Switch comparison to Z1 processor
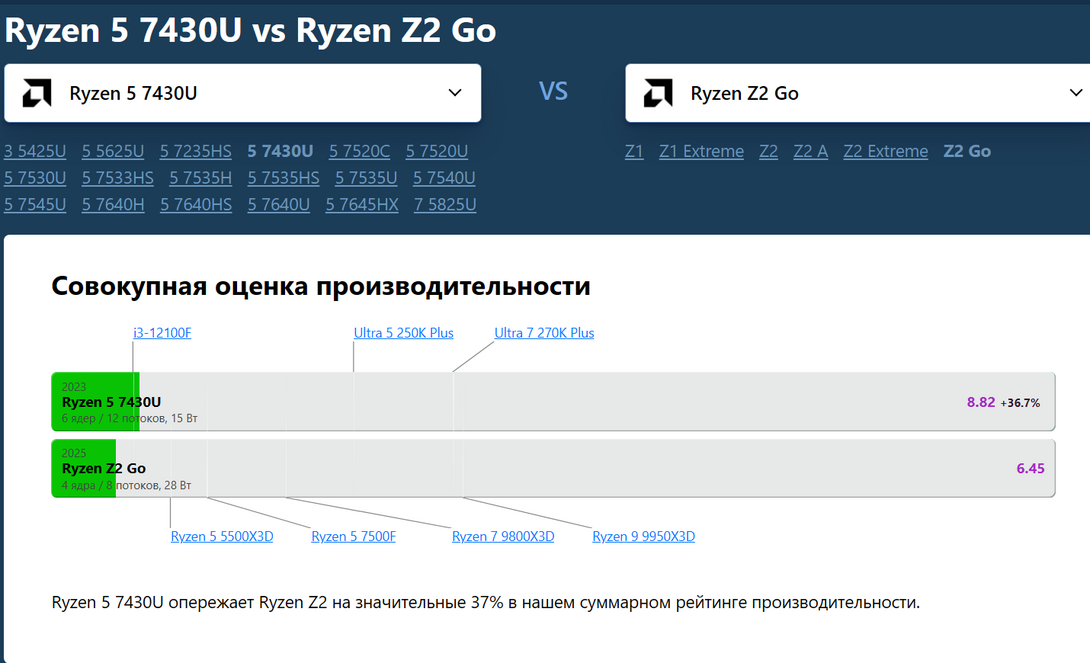The height and width of the screenshot is (663, 1090). coord(634,152)
